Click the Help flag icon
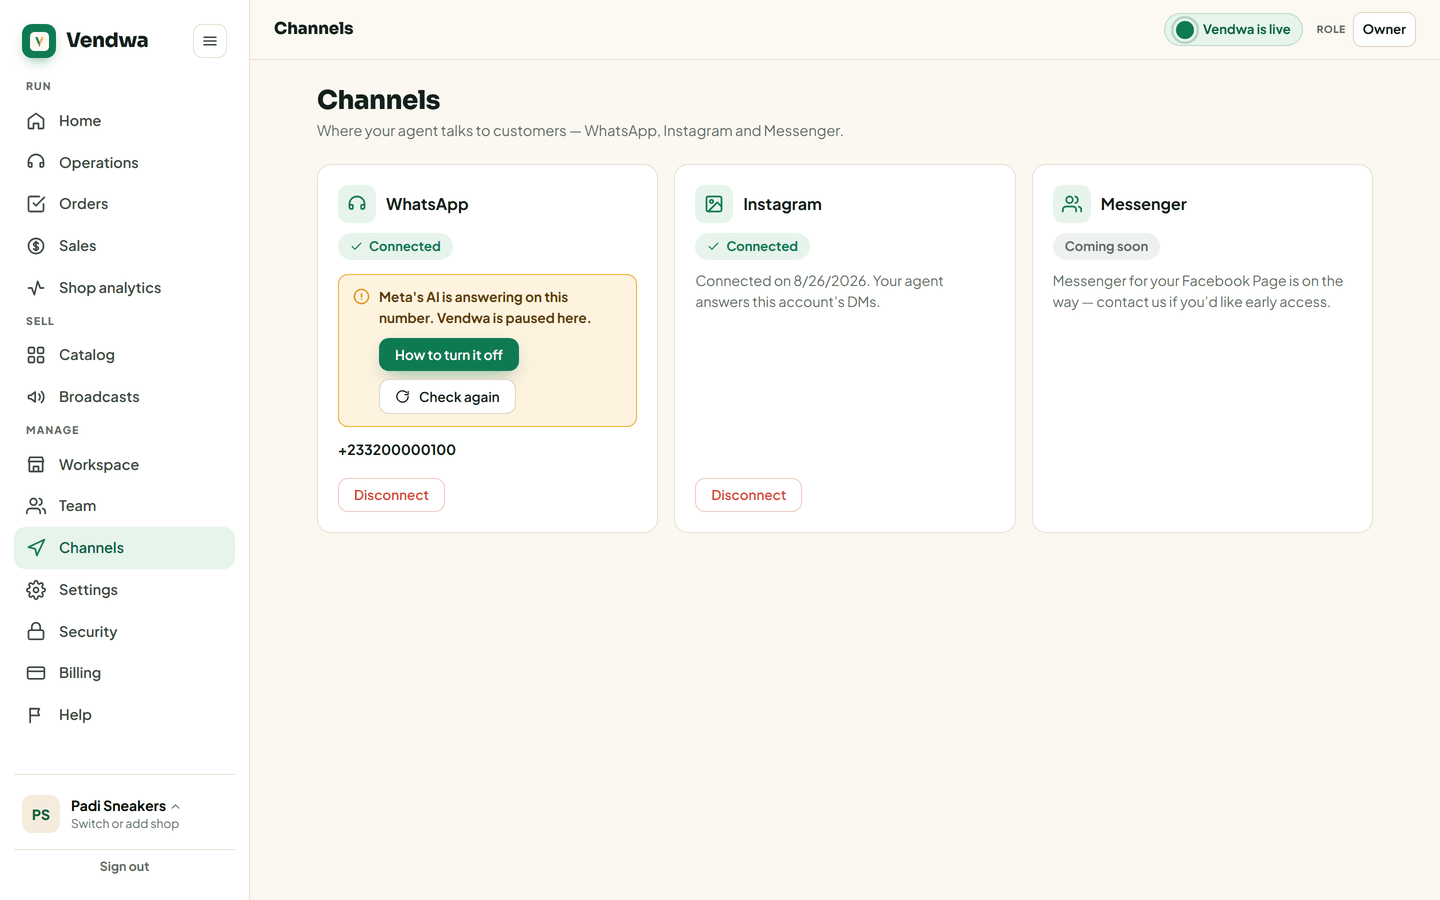This screenshot has height=900, width=1440. [x=36, y=715]
